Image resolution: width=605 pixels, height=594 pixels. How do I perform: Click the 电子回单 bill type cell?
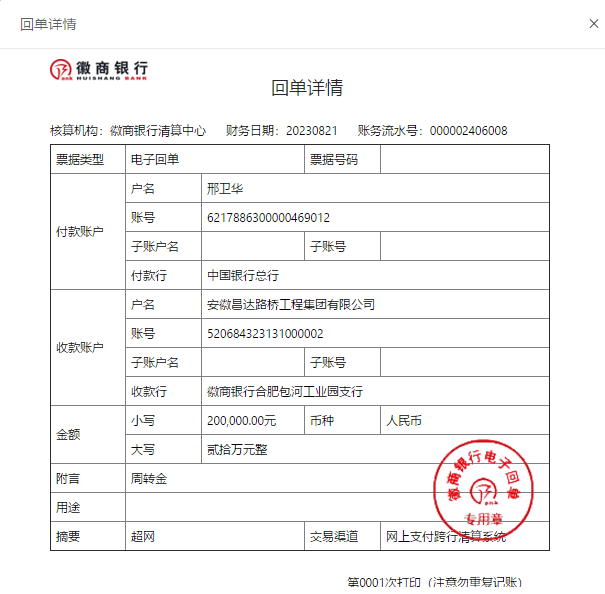point(155,159)
